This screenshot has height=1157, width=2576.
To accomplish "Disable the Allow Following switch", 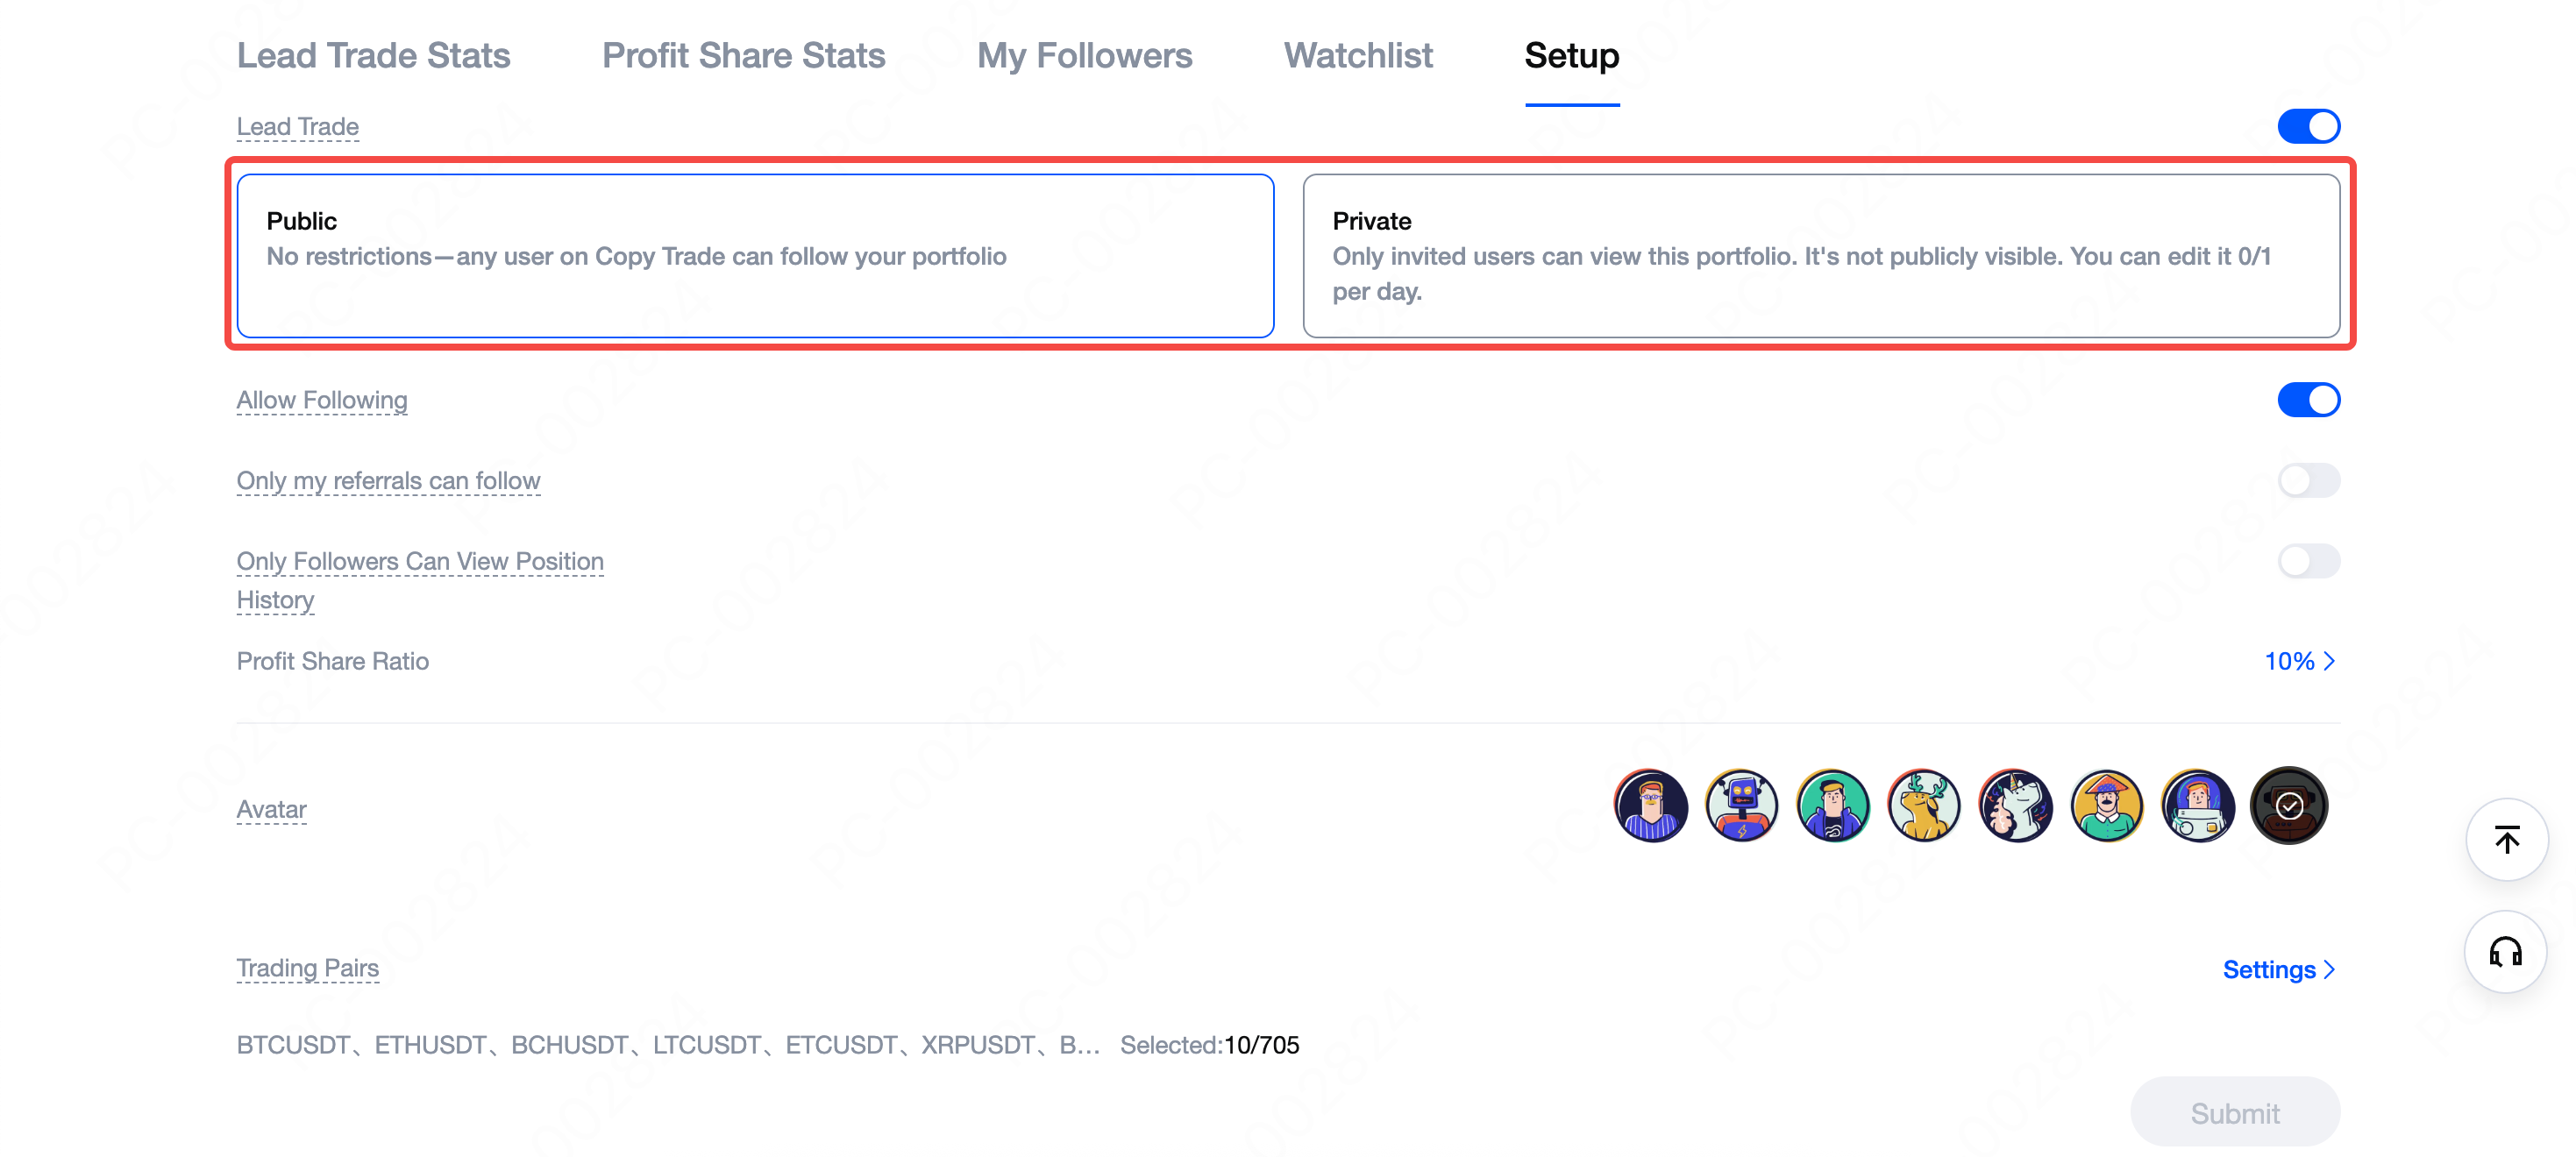I will point(2308,400).
